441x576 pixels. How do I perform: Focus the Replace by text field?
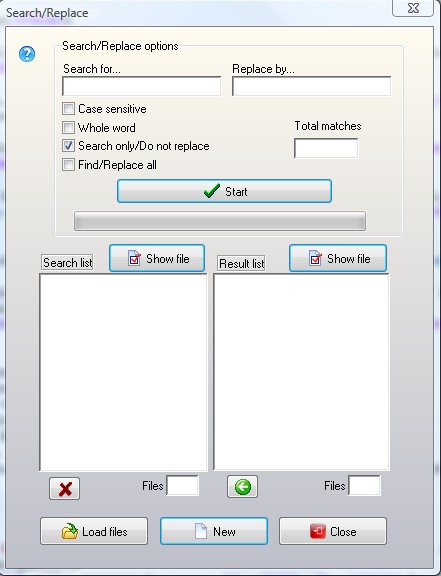coord(311,86)
